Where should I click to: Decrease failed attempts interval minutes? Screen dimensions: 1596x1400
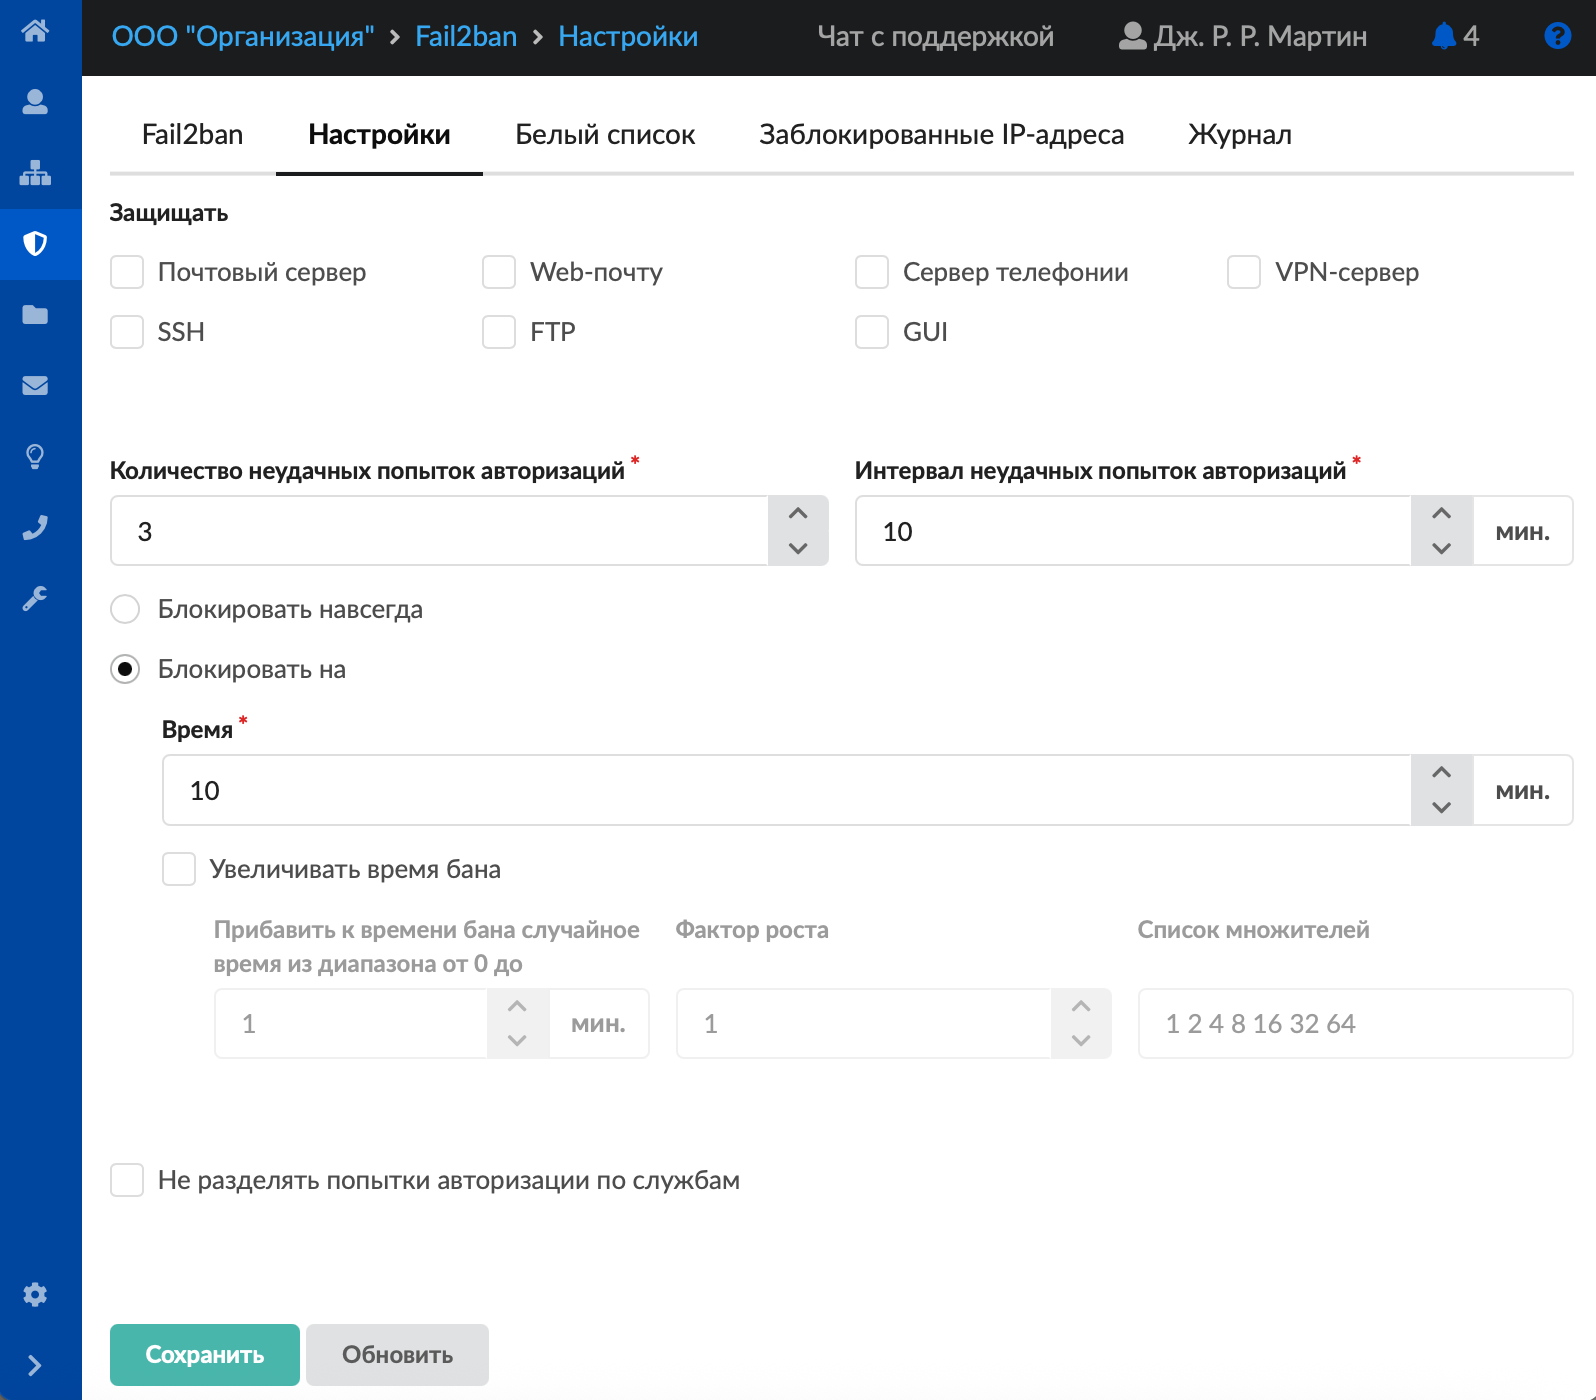click(x=1442, y=548)
